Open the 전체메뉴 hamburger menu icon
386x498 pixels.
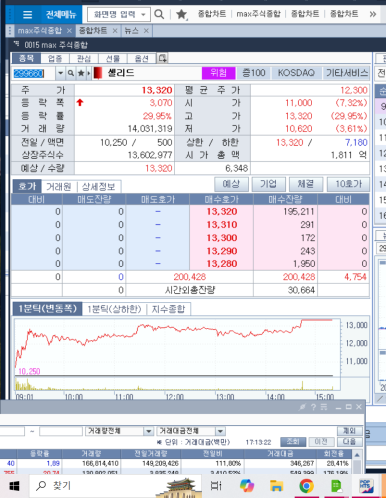click(x=27, y=15)
